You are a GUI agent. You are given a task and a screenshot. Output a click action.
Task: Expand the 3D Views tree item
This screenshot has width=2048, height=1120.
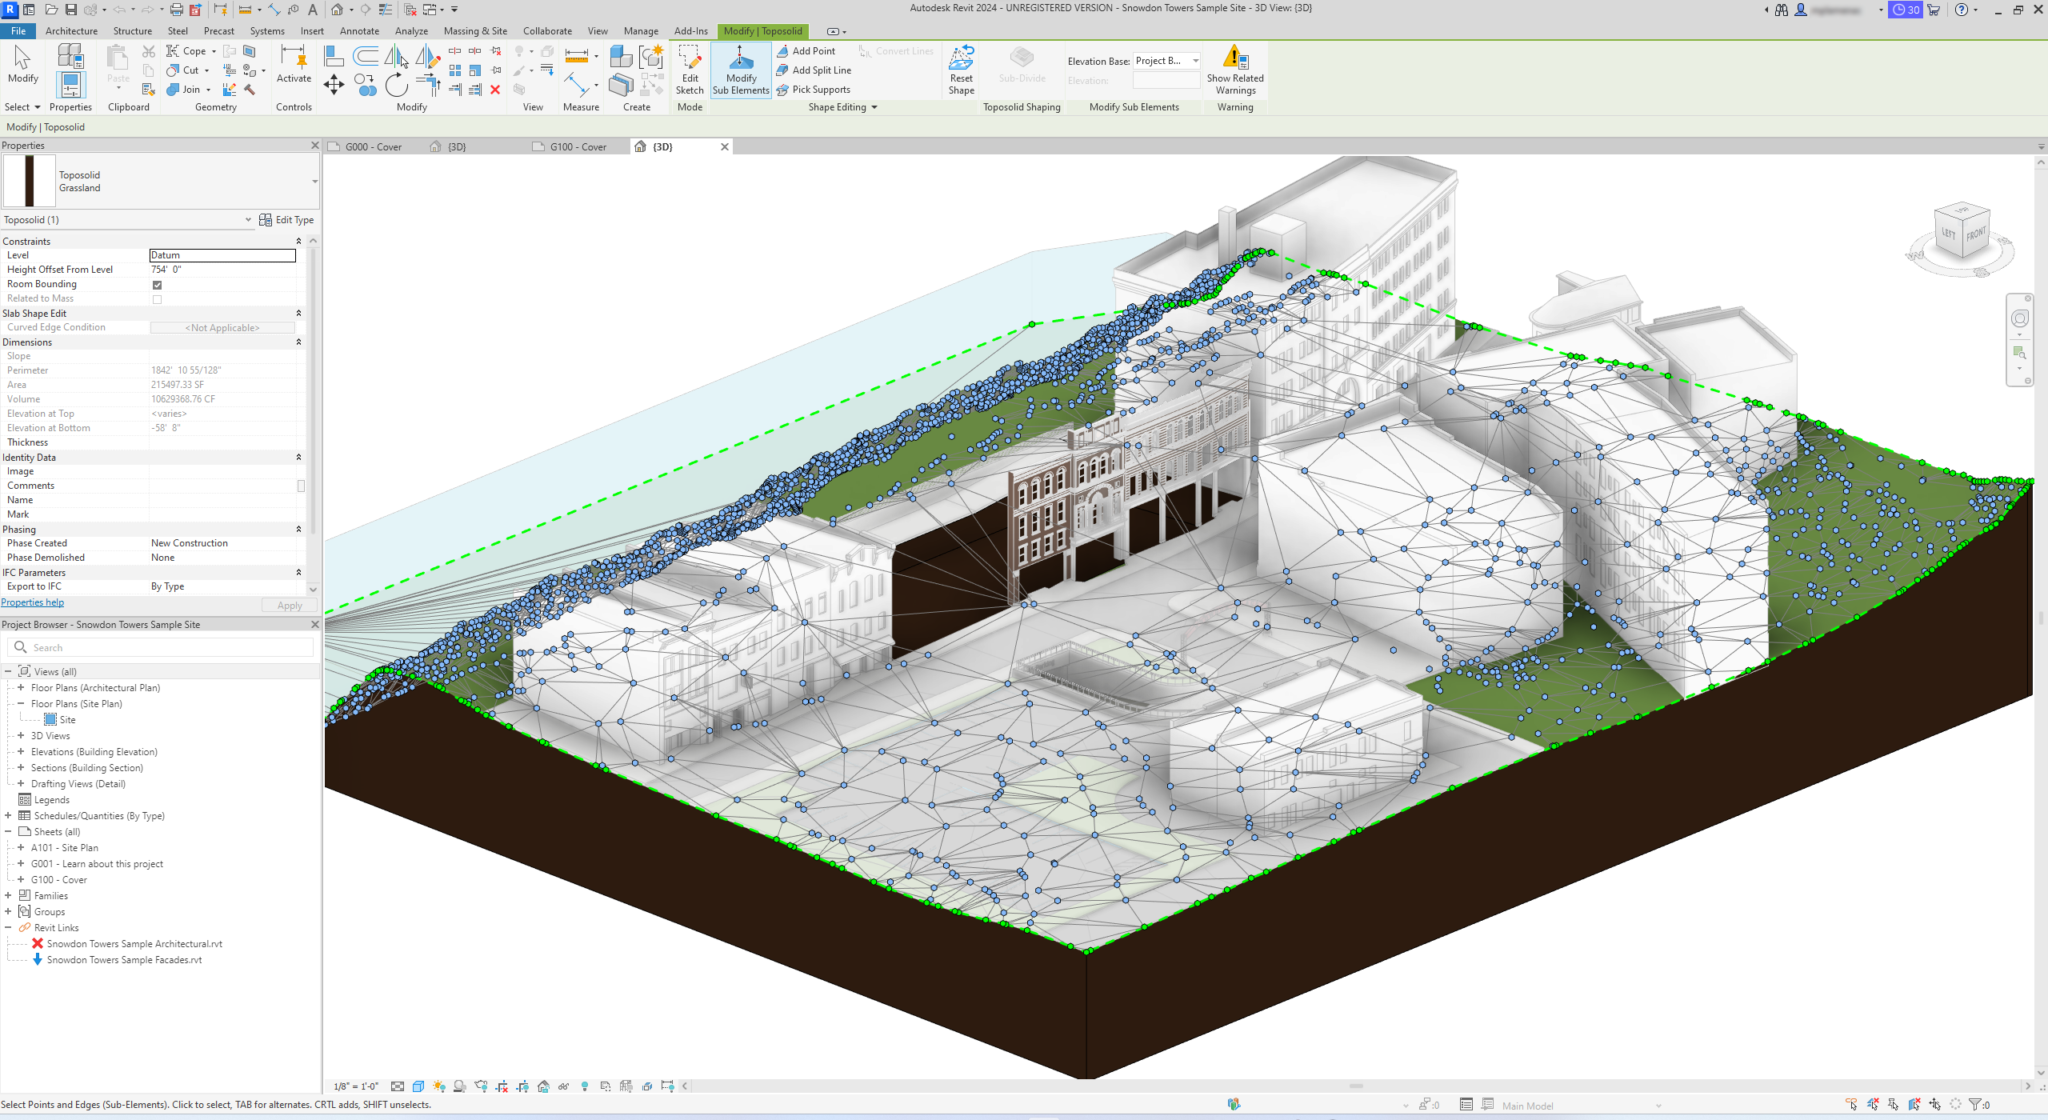click(21, 735)
